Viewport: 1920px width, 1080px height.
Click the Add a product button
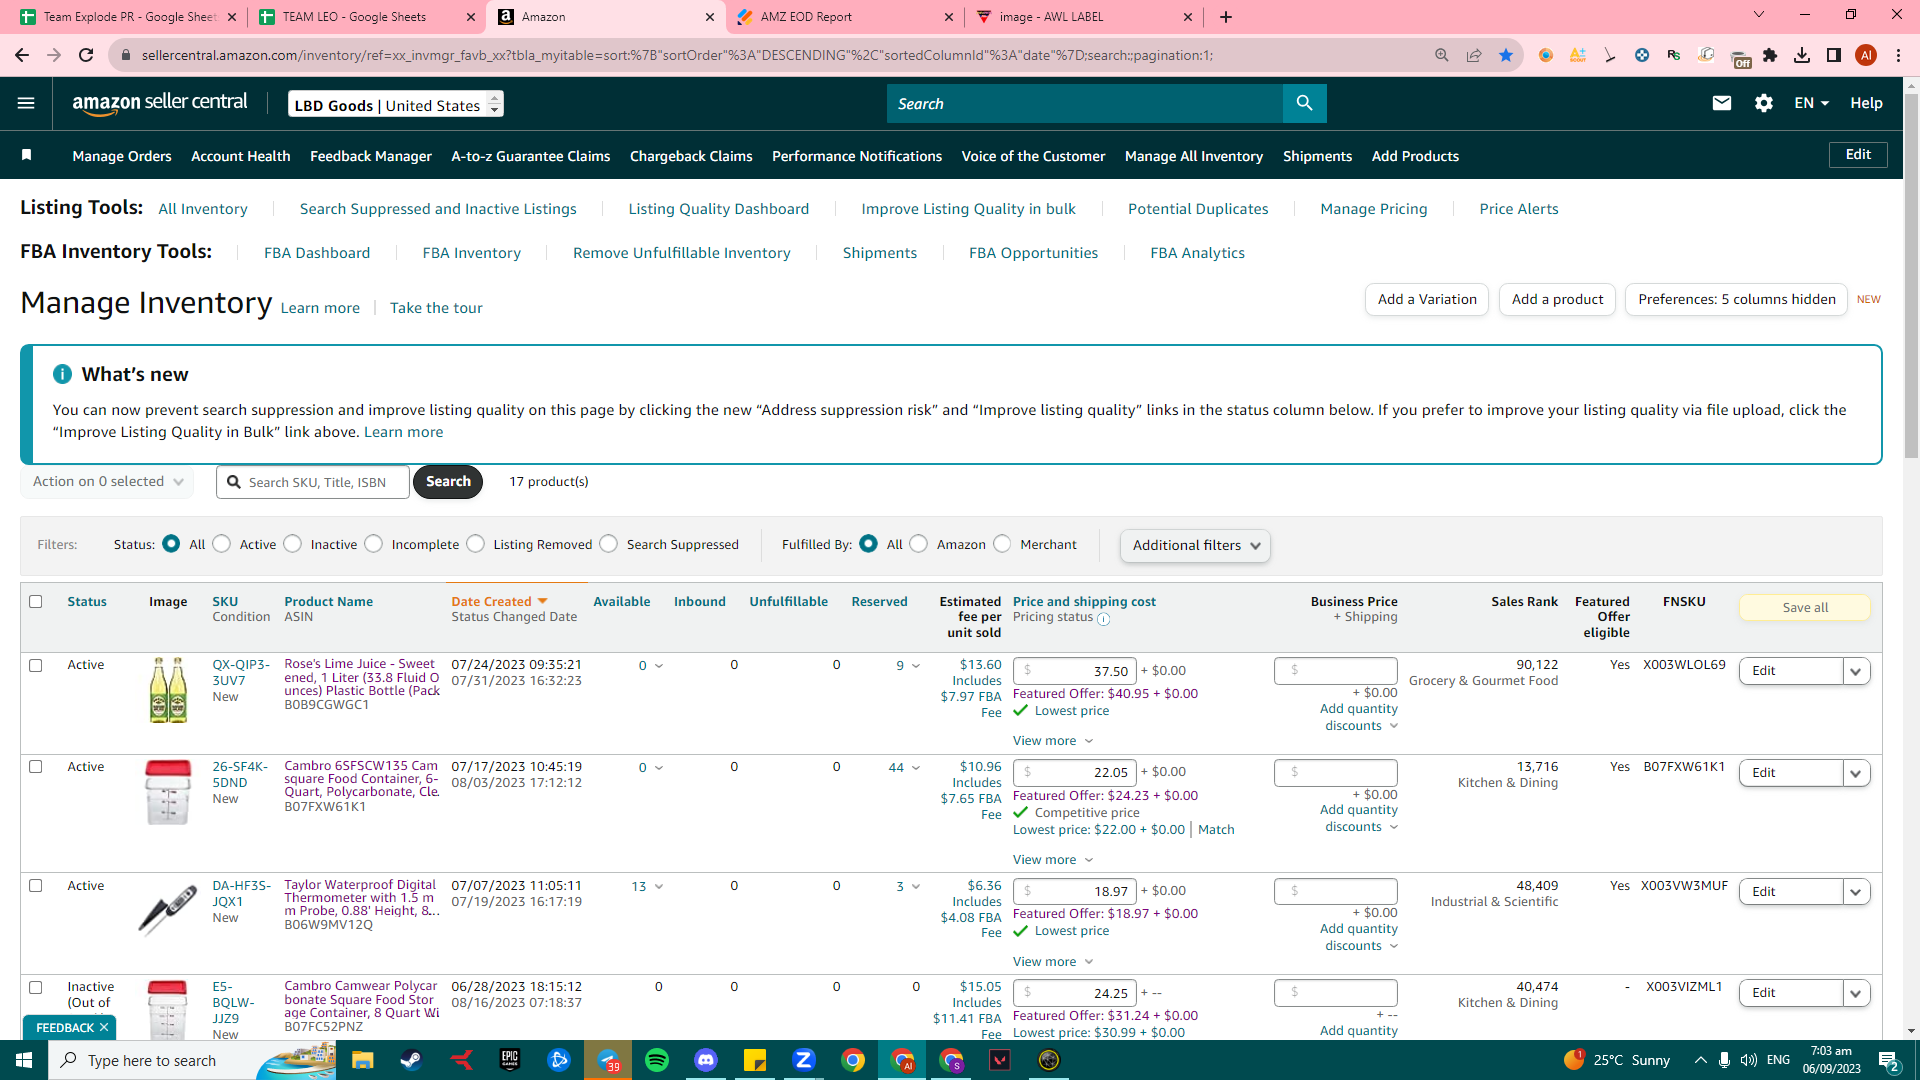1557,299
